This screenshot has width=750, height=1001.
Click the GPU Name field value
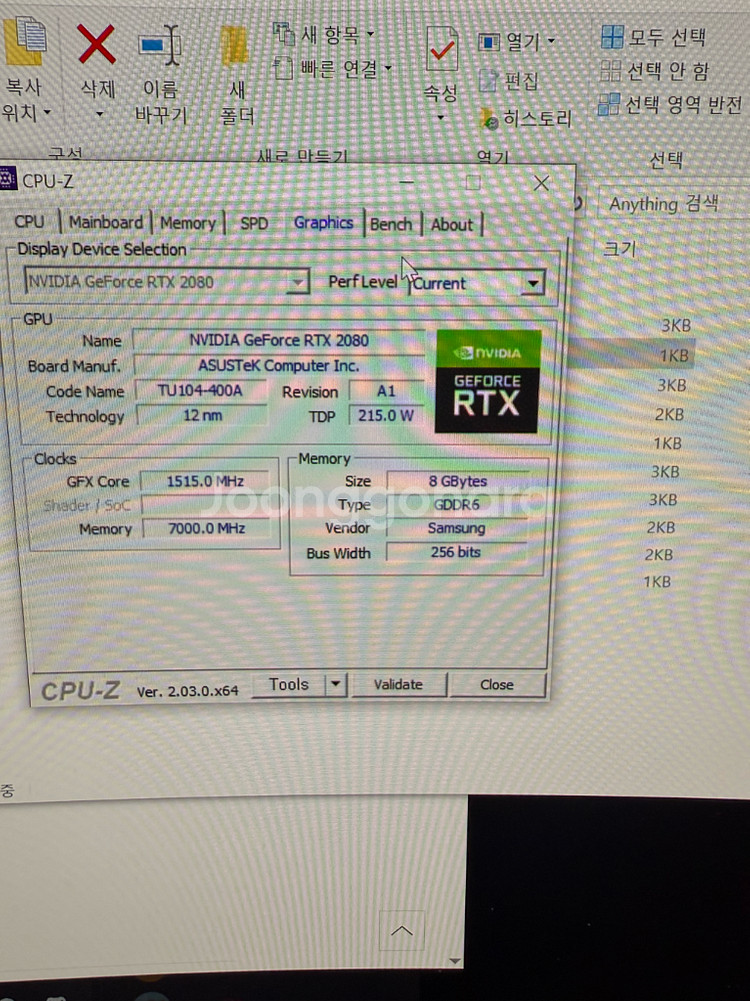279,340
